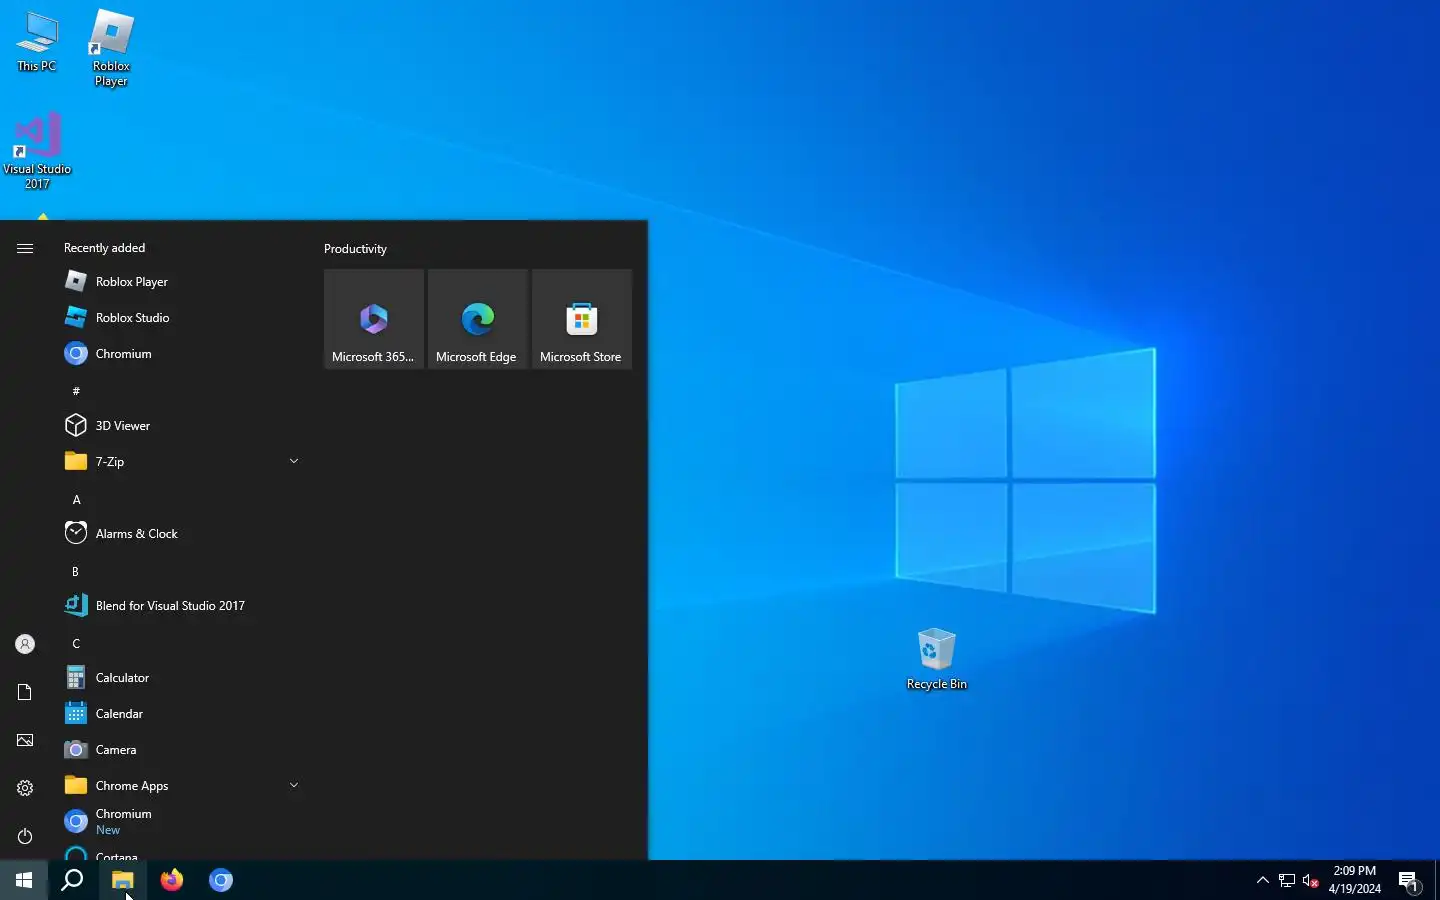
Task: Open the clock showing 2:09 PM
Action: [x=1355, y=880]
